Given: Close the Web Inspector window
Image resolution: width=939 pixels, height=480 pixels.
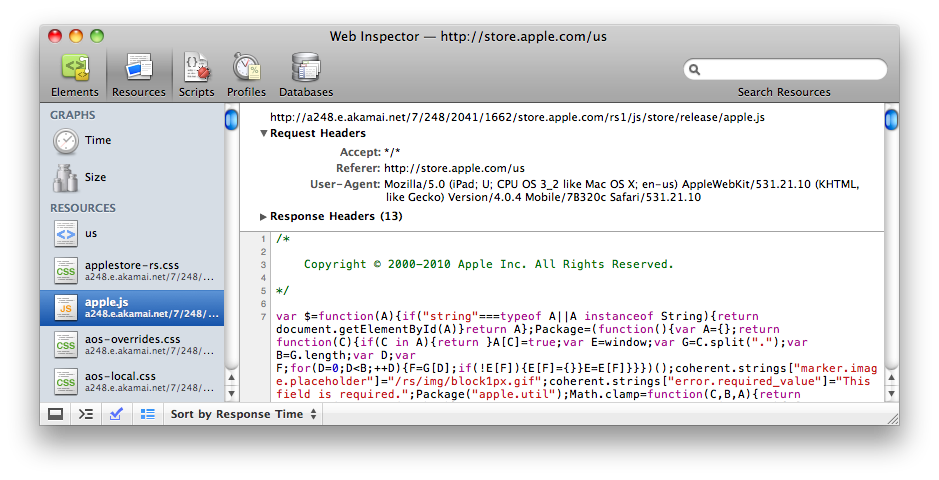Looking at the screenshot, I should click(55, 36).
